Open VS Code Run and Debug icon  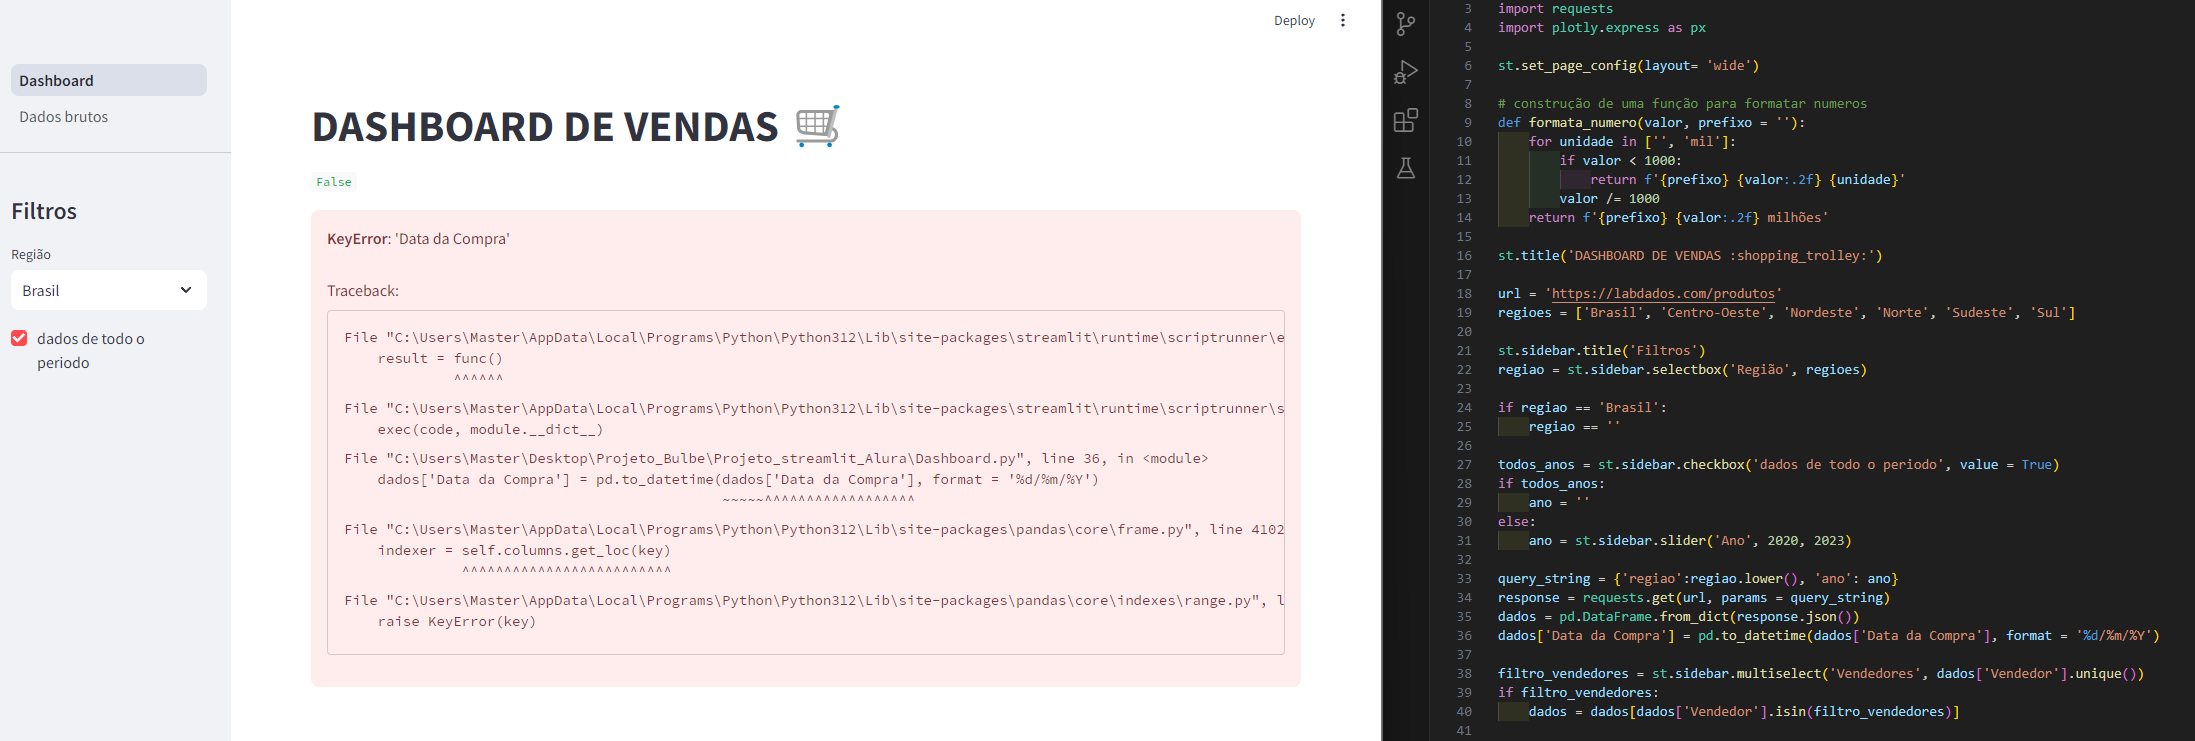(1406, 72)
